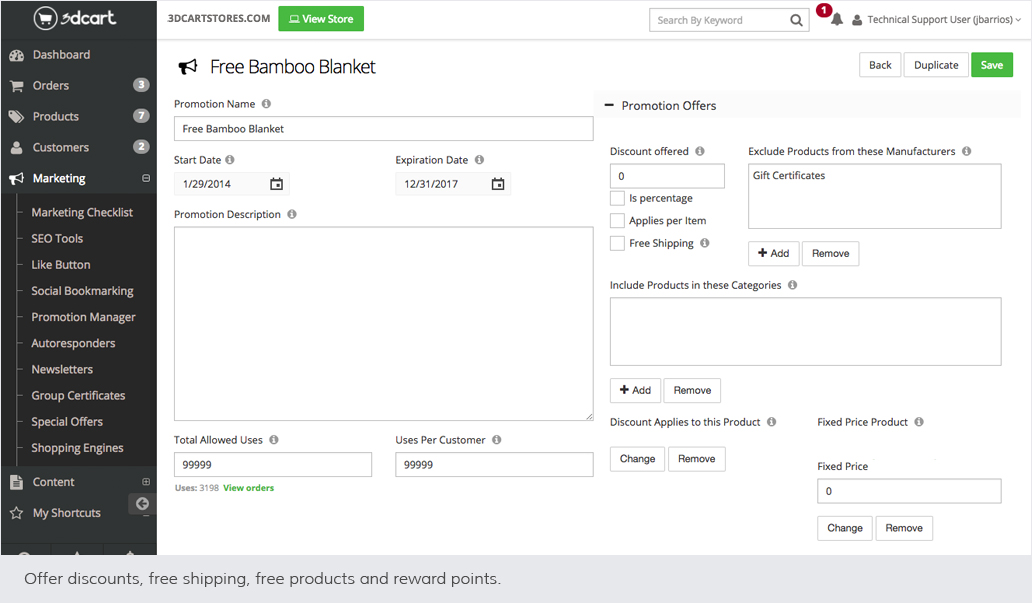Go to SEO Tools in sidebar
The image size is (1034, 603).
[57, 239]
